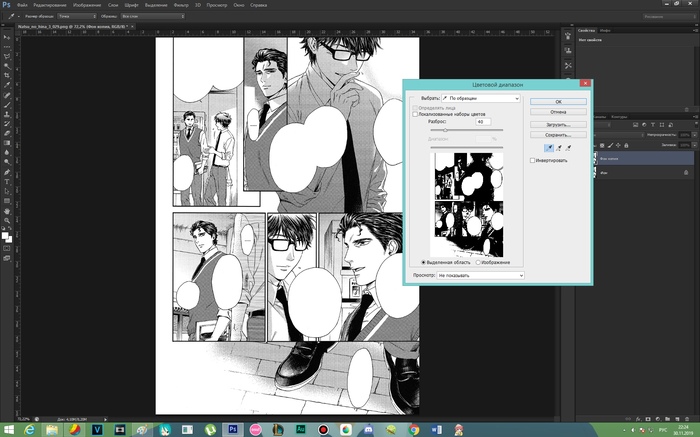This screenshot has width=700, height=437.
Task: Choose the plain sample eyedropper in dialog
Action: [x=549, y=148]
